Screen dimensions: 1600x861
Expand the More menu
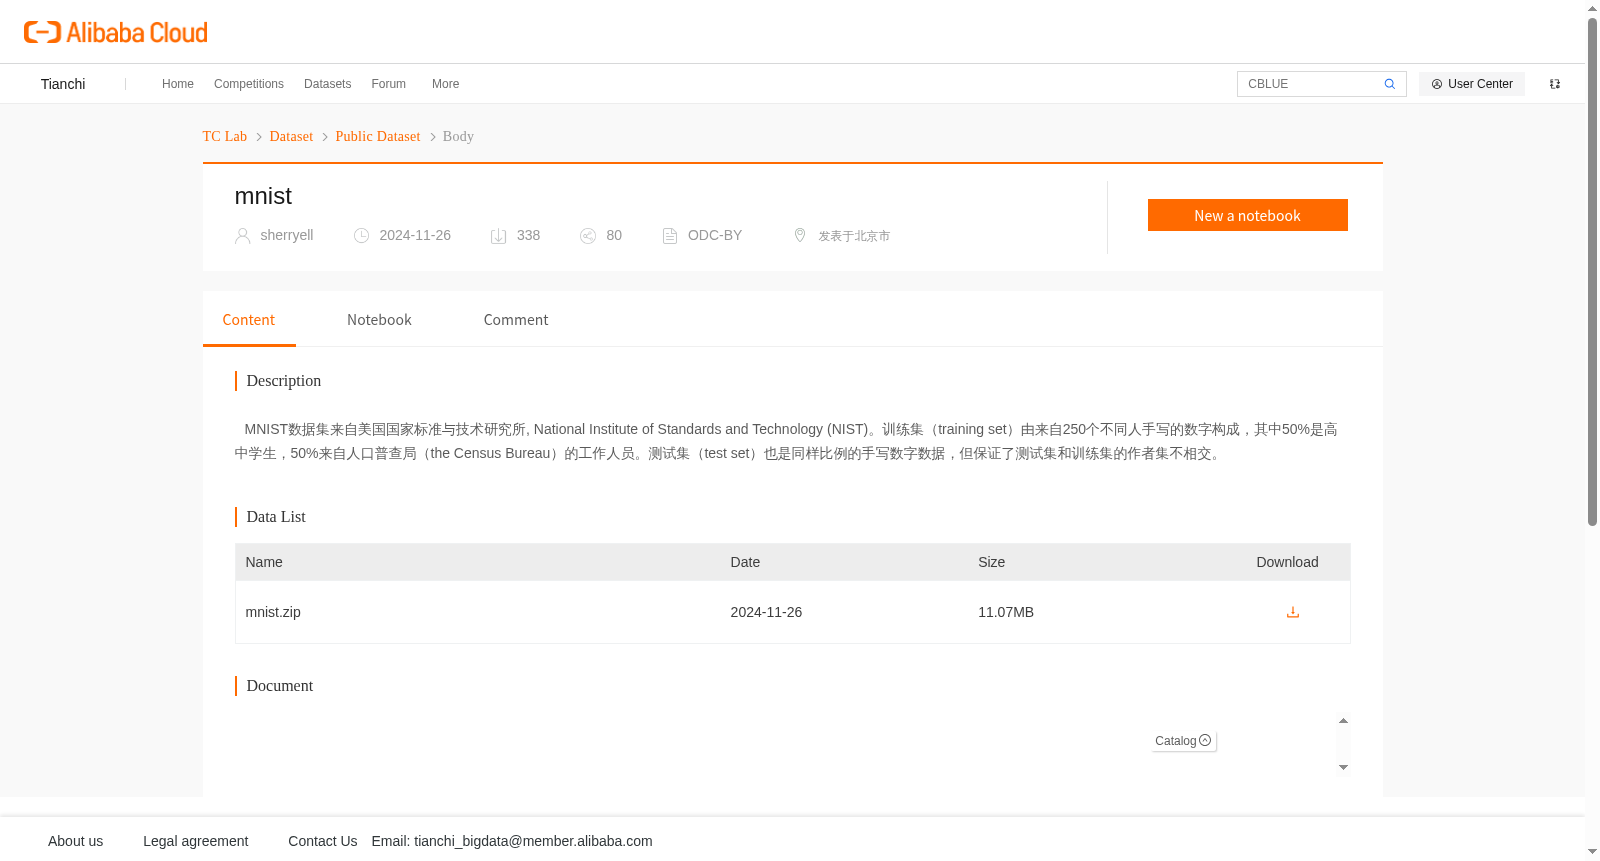tap(446, 84)
